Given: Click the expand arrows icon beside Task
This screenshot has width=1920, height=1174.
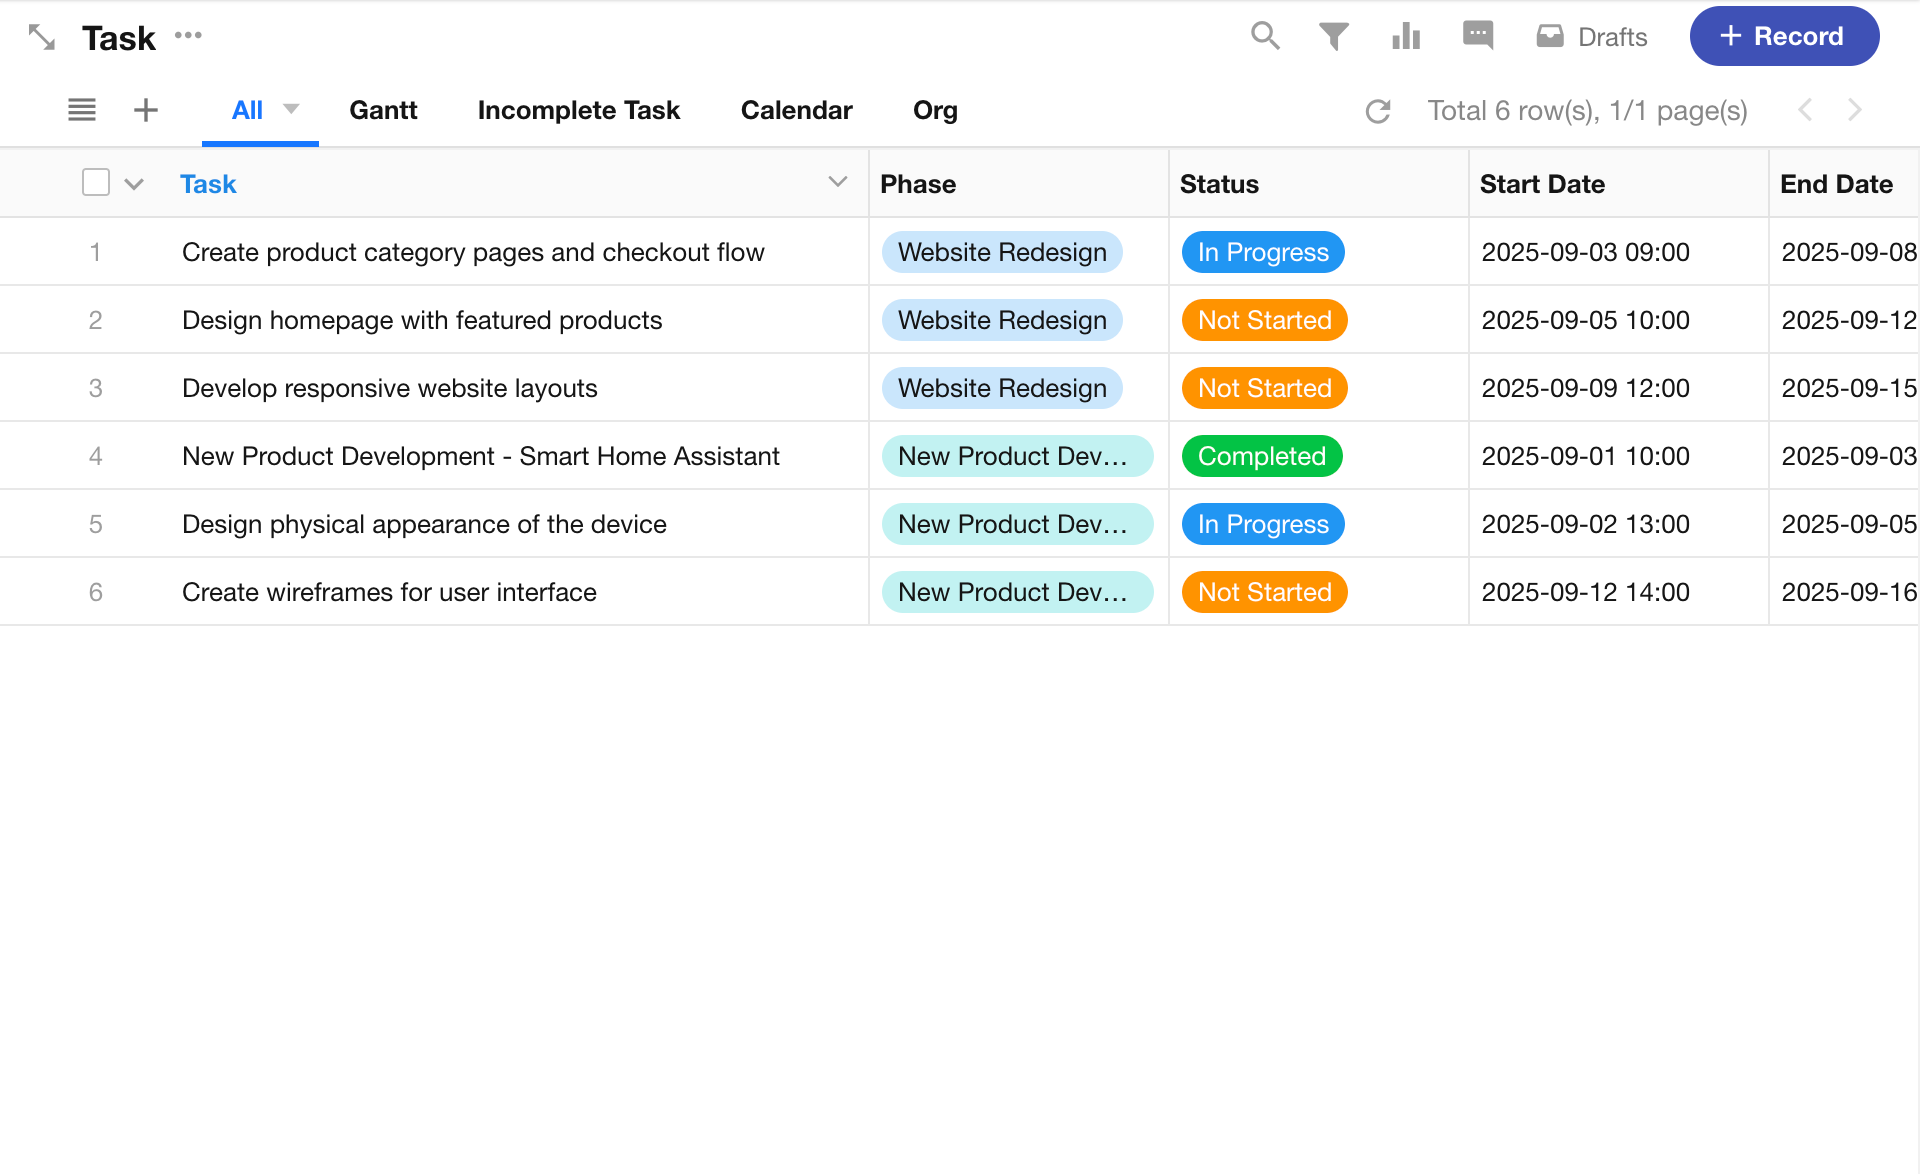Looking at the screenshot, I should click(41, 37).
